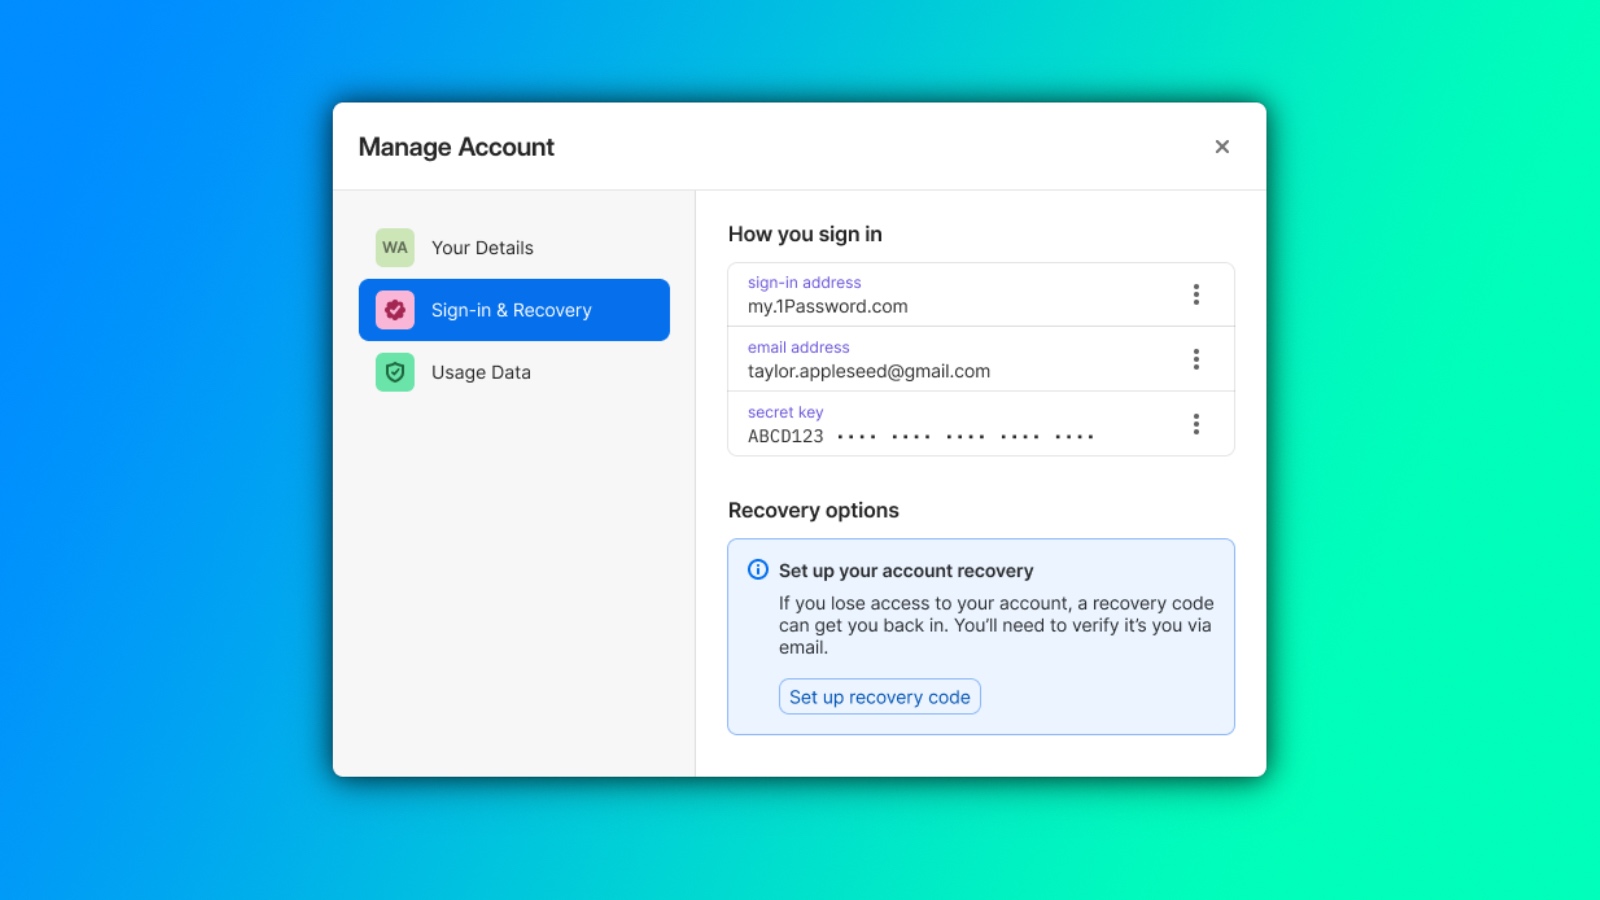Click the recovery code description paragraph
Image resolution: width=1600 pixels, height=900 pixels.
click(x=996, y=625)
